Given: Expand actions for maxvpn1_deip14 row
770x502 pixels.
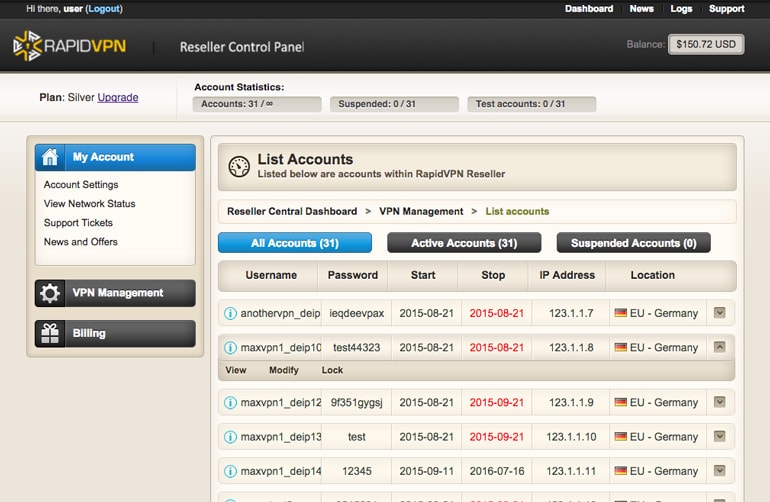Looking at the screenshot, I should click(x=719, y=471).
